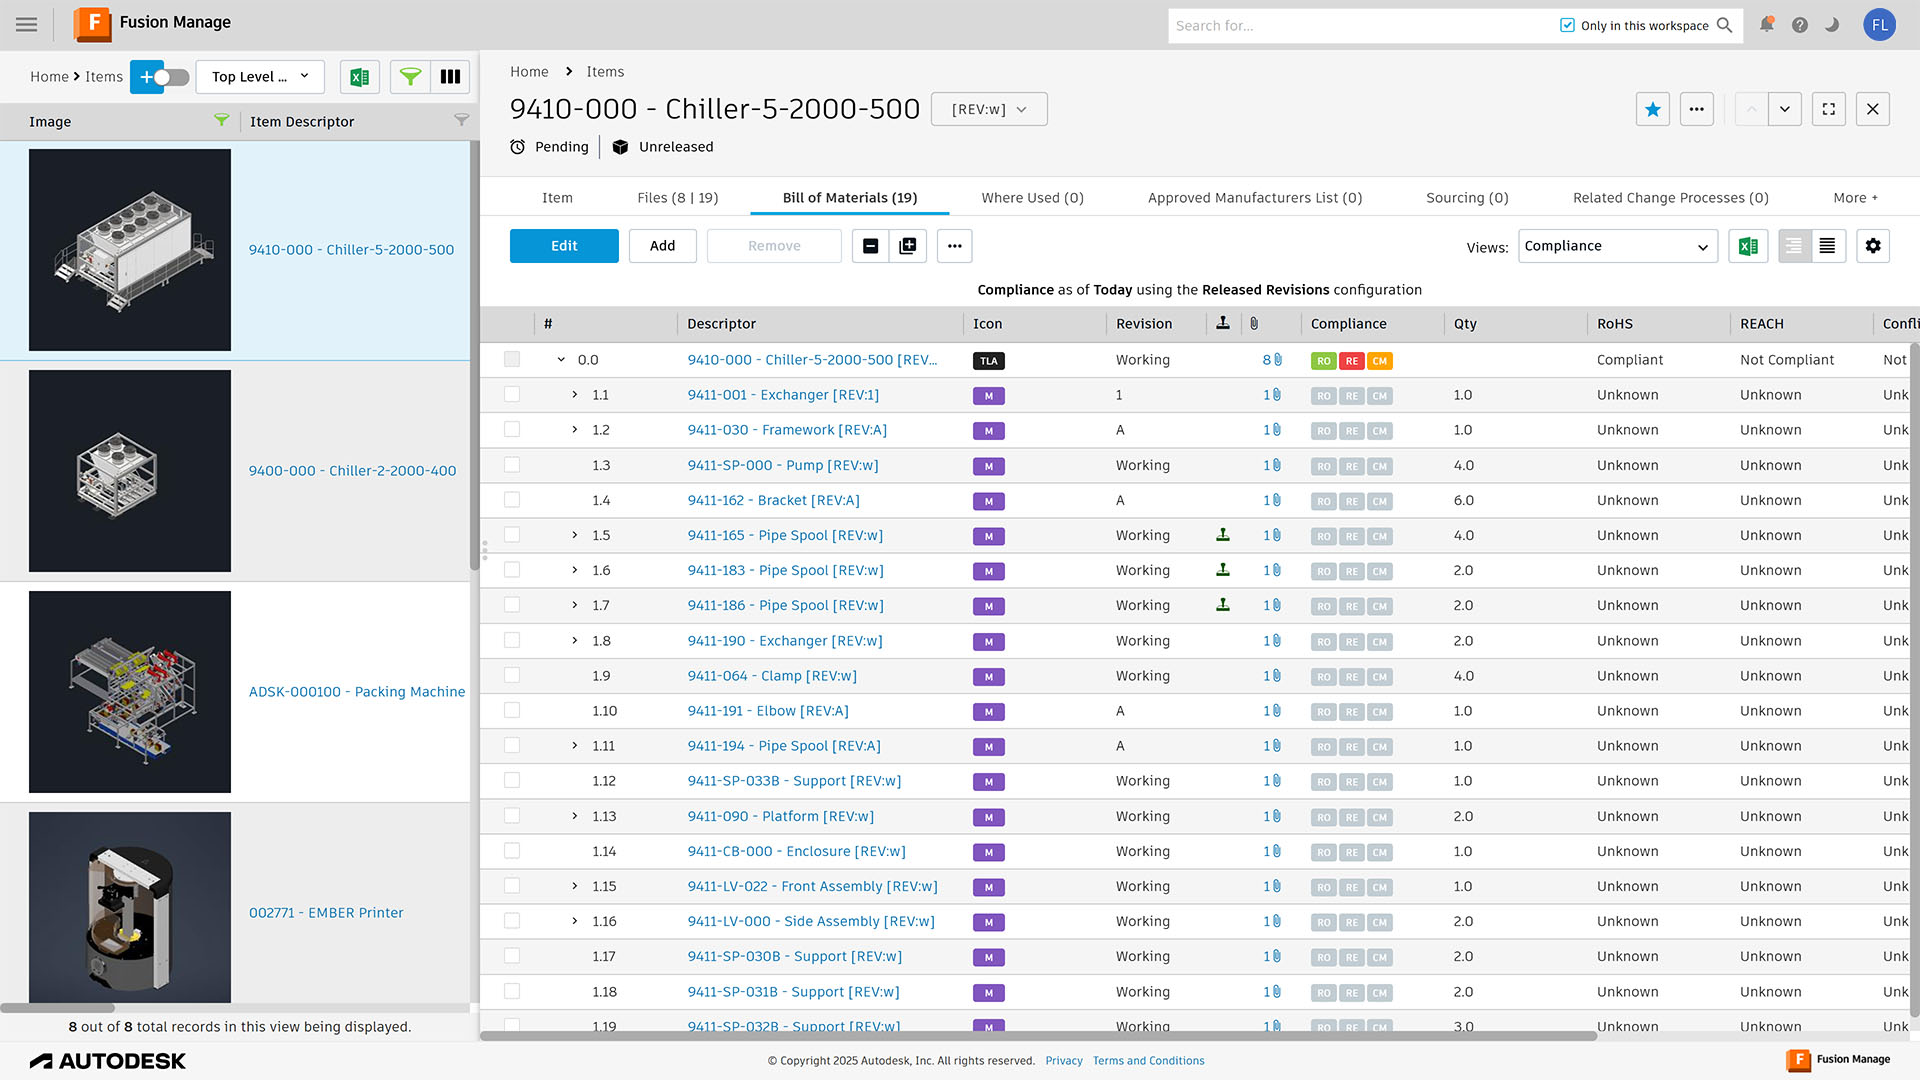Screen dimensions: 1920x1080
Task: Expand all BOM rows icon
Action: (x=908, y=246)
